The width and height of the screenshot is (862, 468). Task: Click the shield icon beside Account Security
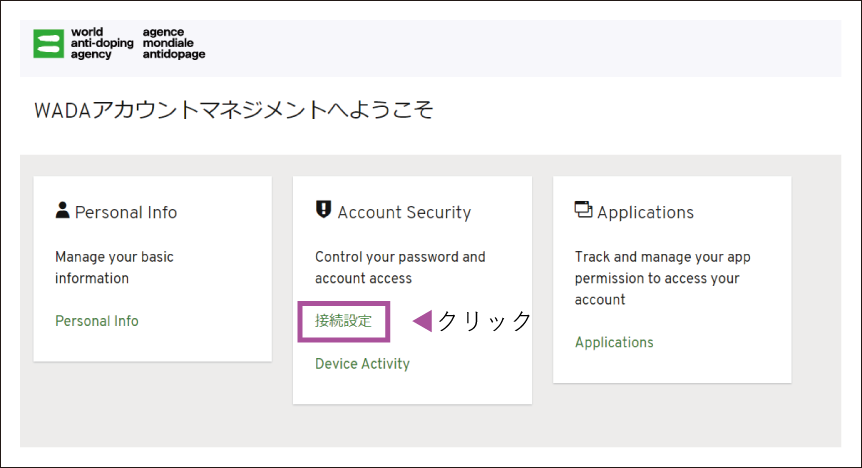coord(323,210)
